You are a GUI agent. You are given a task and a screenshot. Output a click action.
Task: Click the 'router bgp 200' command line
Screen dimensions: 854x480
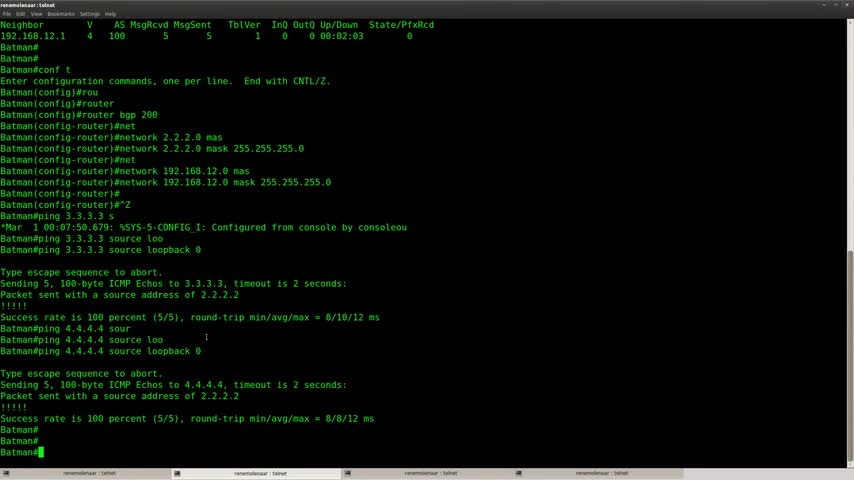79,115
